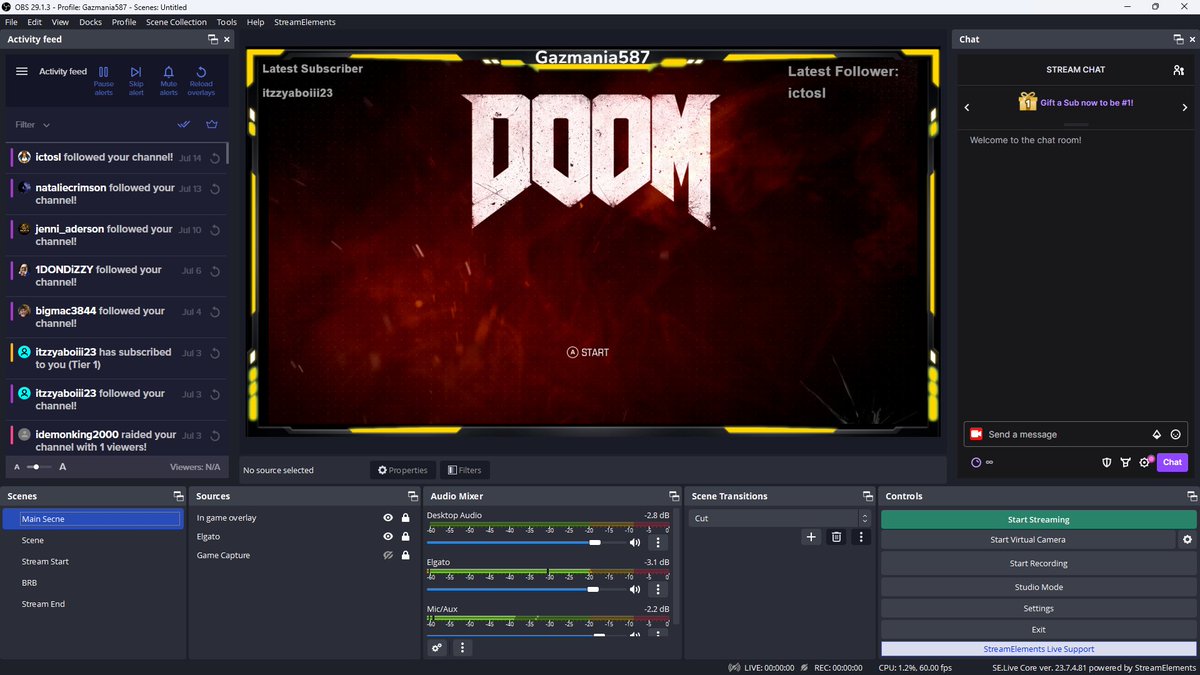Replay the ictosl follow alert
The width and height of the screenshot is (1200, 675).
click(x=216, y=159)
